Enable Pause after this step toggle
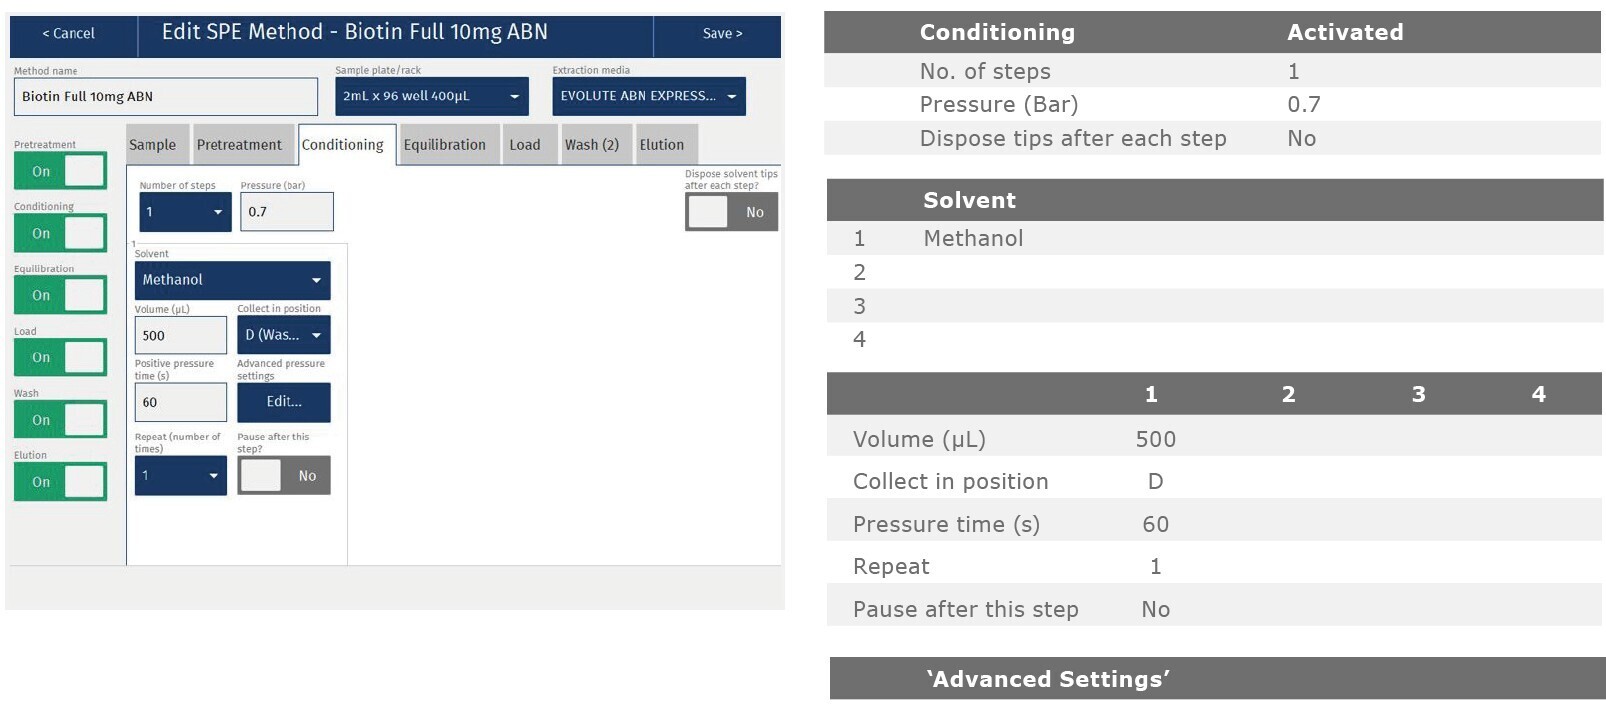 (x=283, y=476)
